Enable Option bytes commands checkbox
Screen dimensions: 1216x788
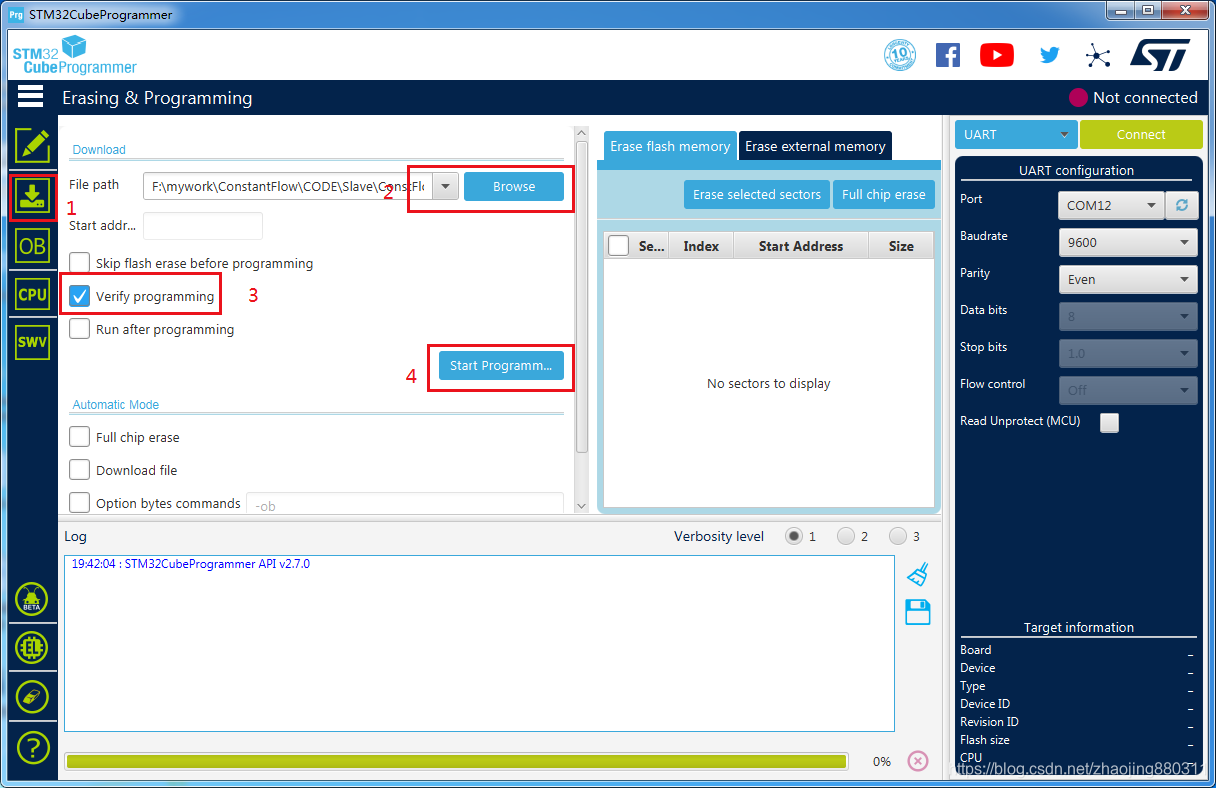[79, 503]
